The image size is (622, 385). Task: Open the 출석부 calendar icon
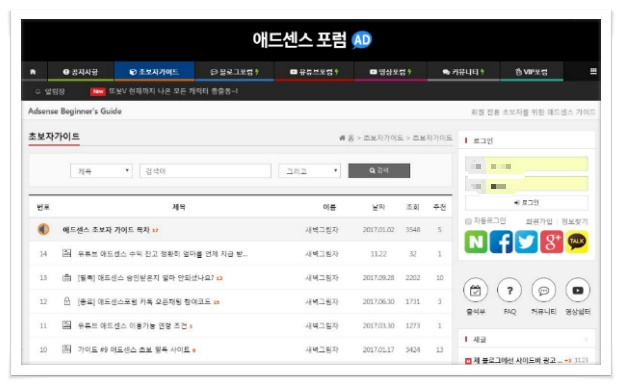[475, 291]
